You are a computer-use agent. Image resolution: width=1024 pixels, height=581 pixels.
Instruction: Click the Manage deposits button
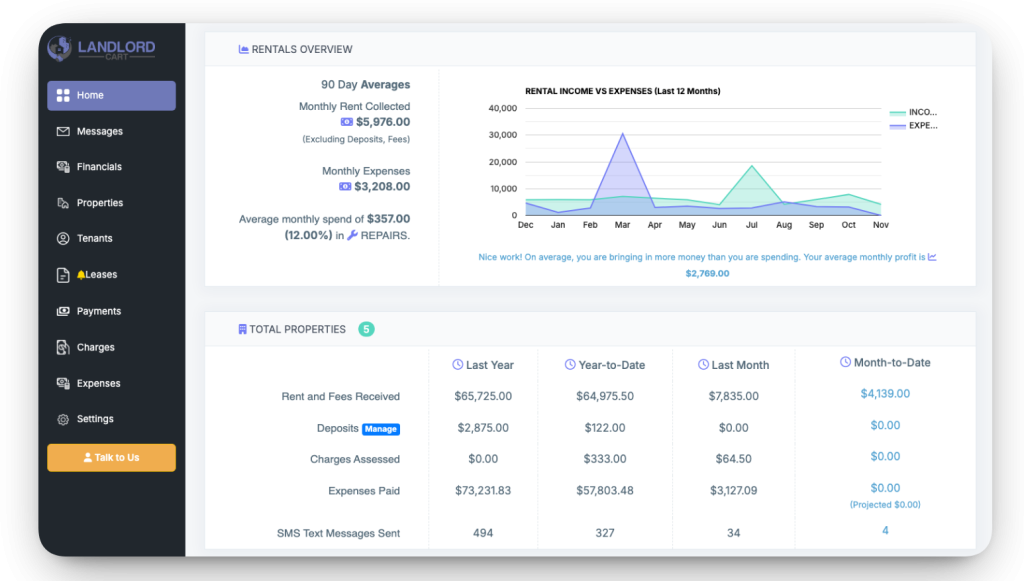coord(380,429)
